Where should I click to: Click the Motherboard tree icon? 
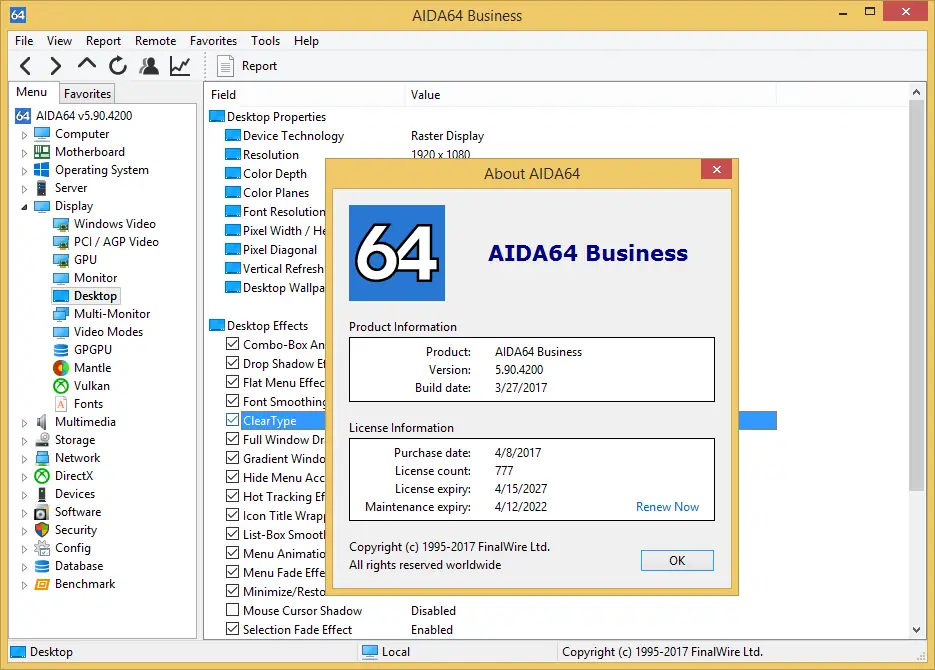[42, 152]
